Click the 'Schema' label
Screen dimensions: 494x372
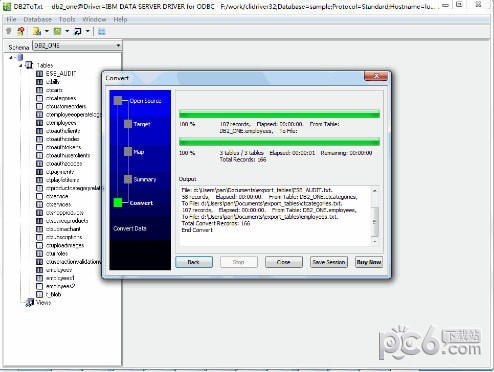tap(19, 47)
